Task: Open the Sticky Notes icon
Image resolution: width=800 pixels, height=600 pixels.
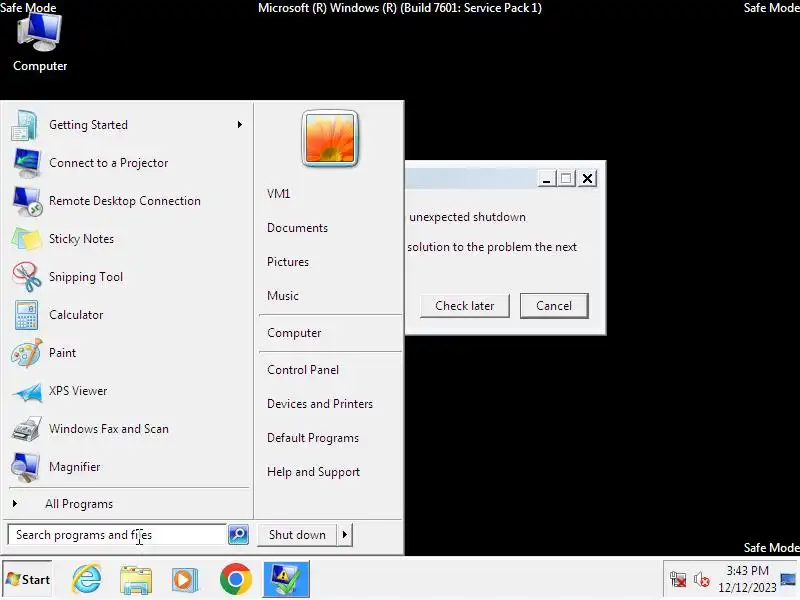Action: 26,239
